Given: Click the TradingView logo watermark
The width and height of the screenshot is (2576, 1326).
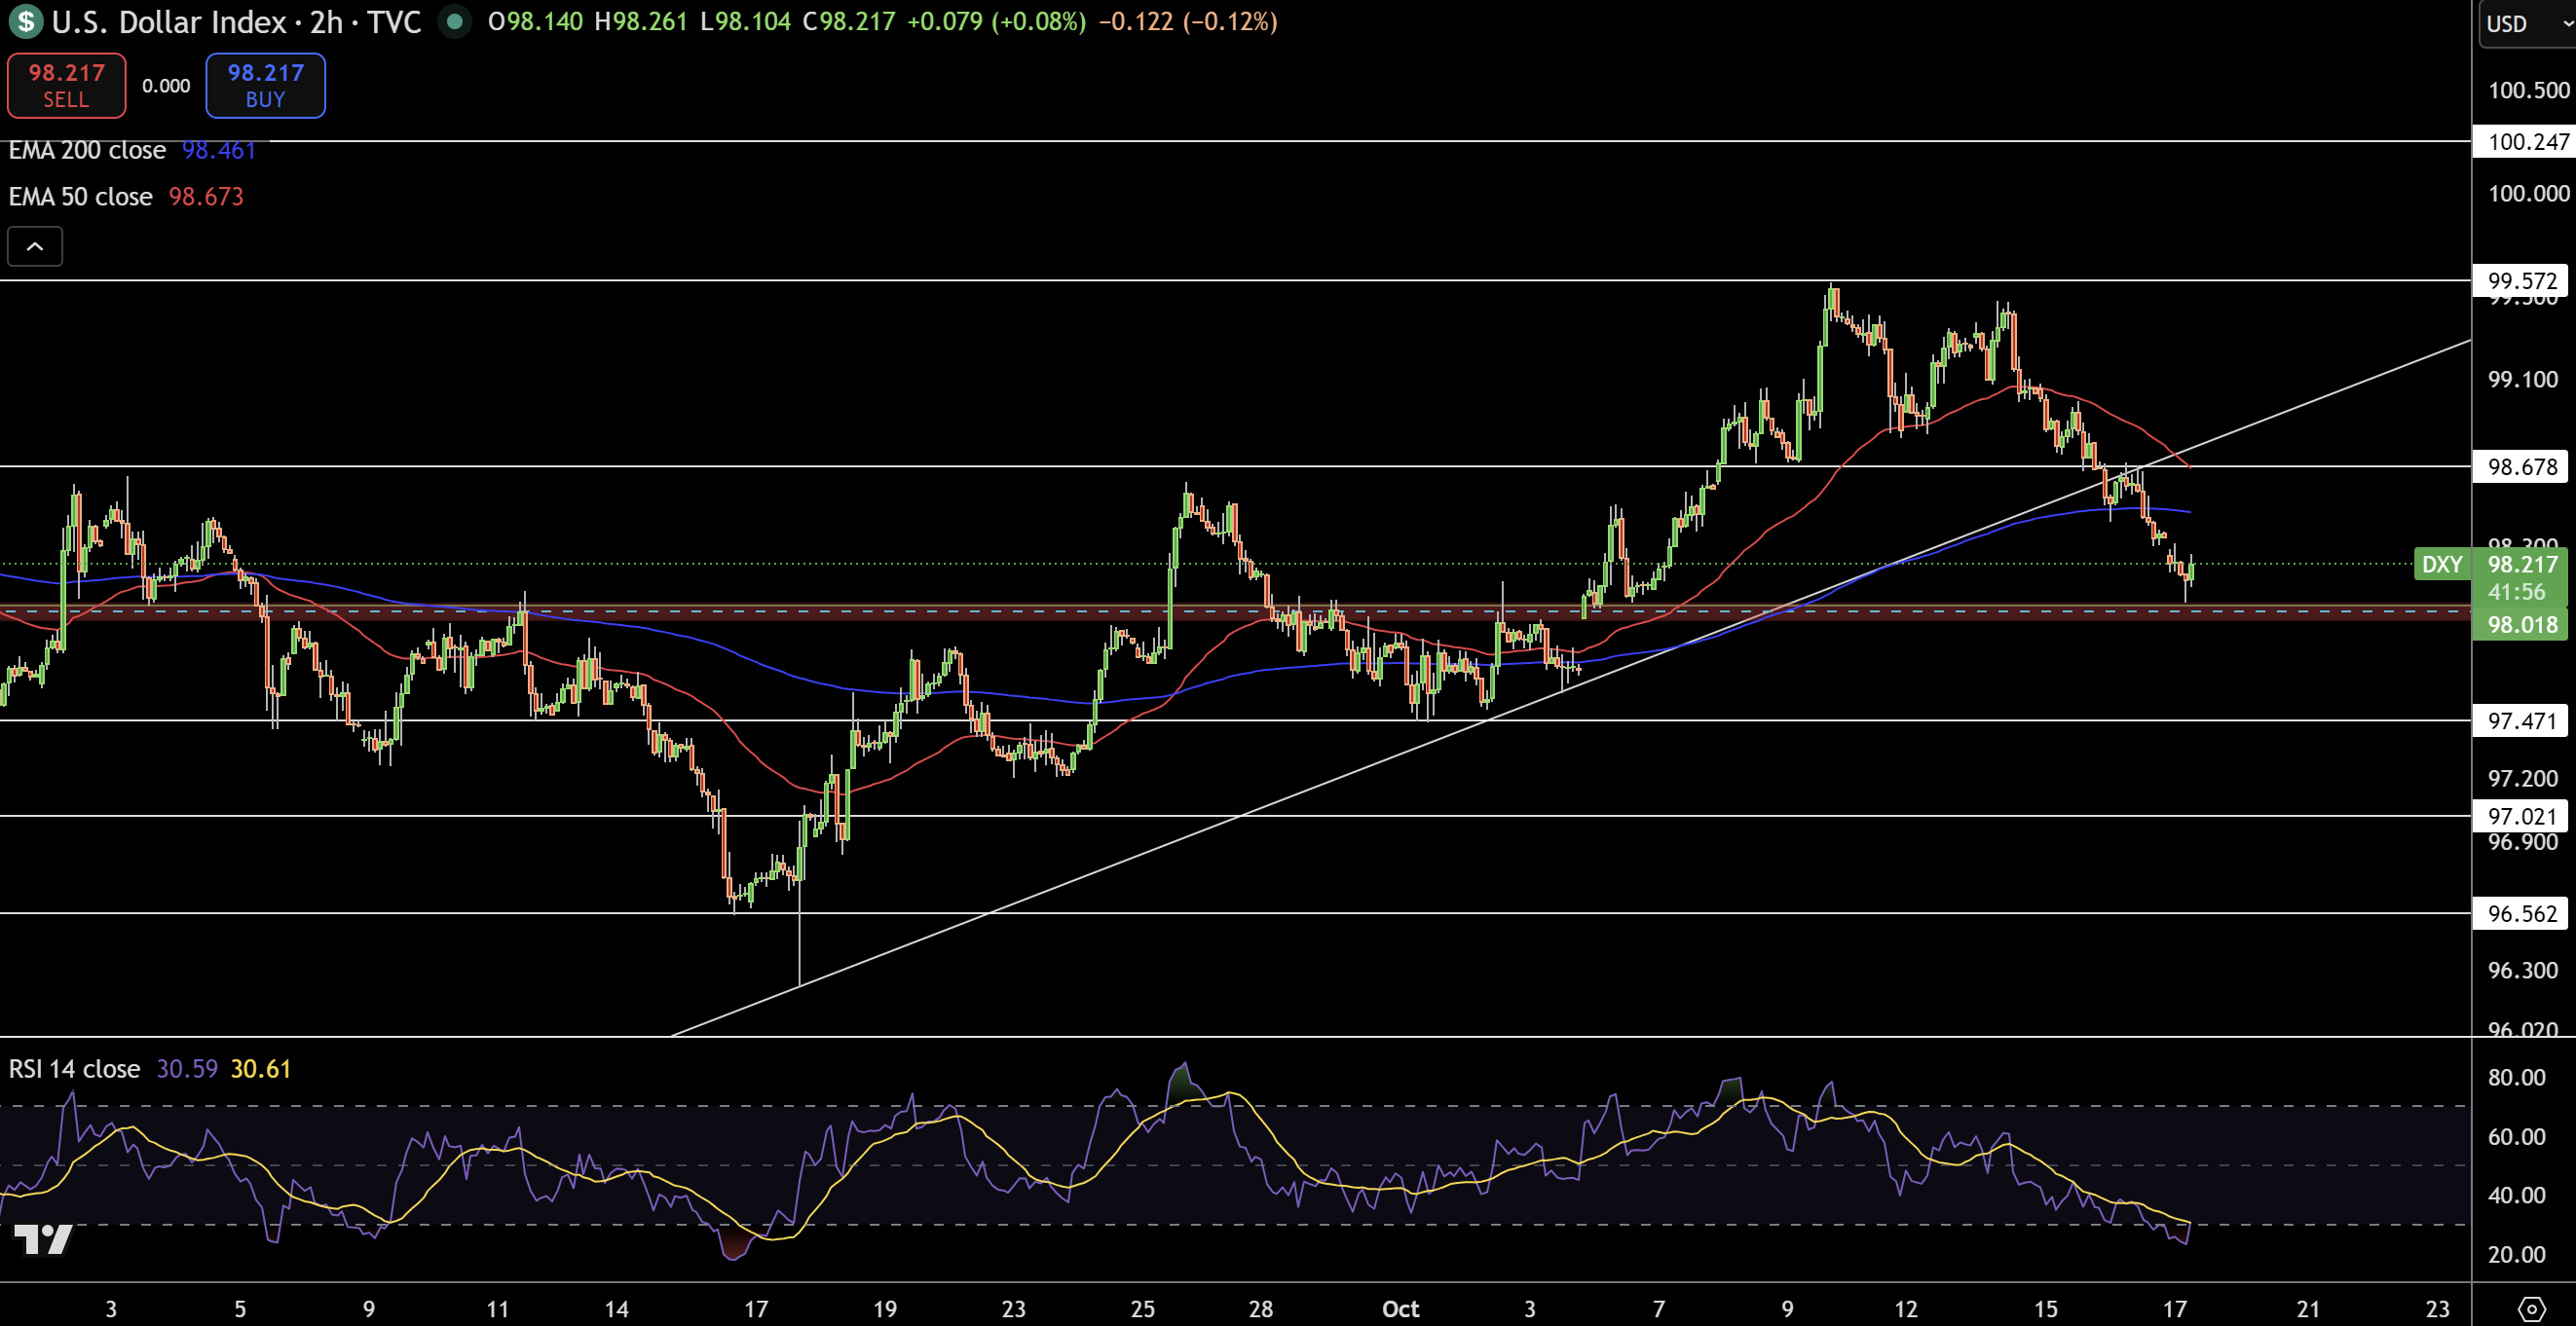Looking at the screenshot, I should 42,1239.
